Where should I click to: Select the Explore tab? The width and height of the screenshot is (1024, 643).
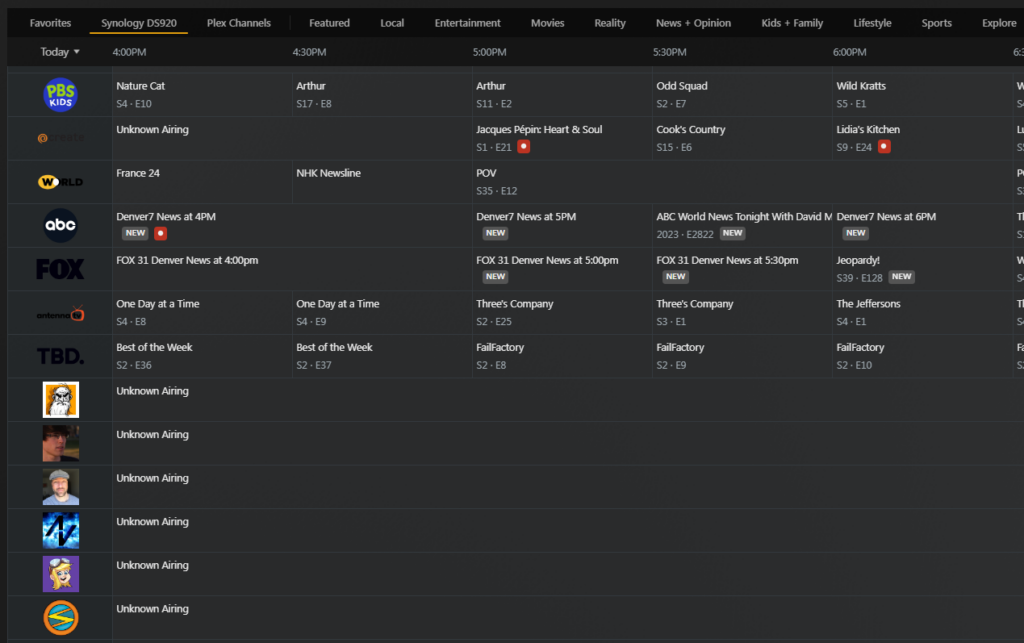(999, 23)
